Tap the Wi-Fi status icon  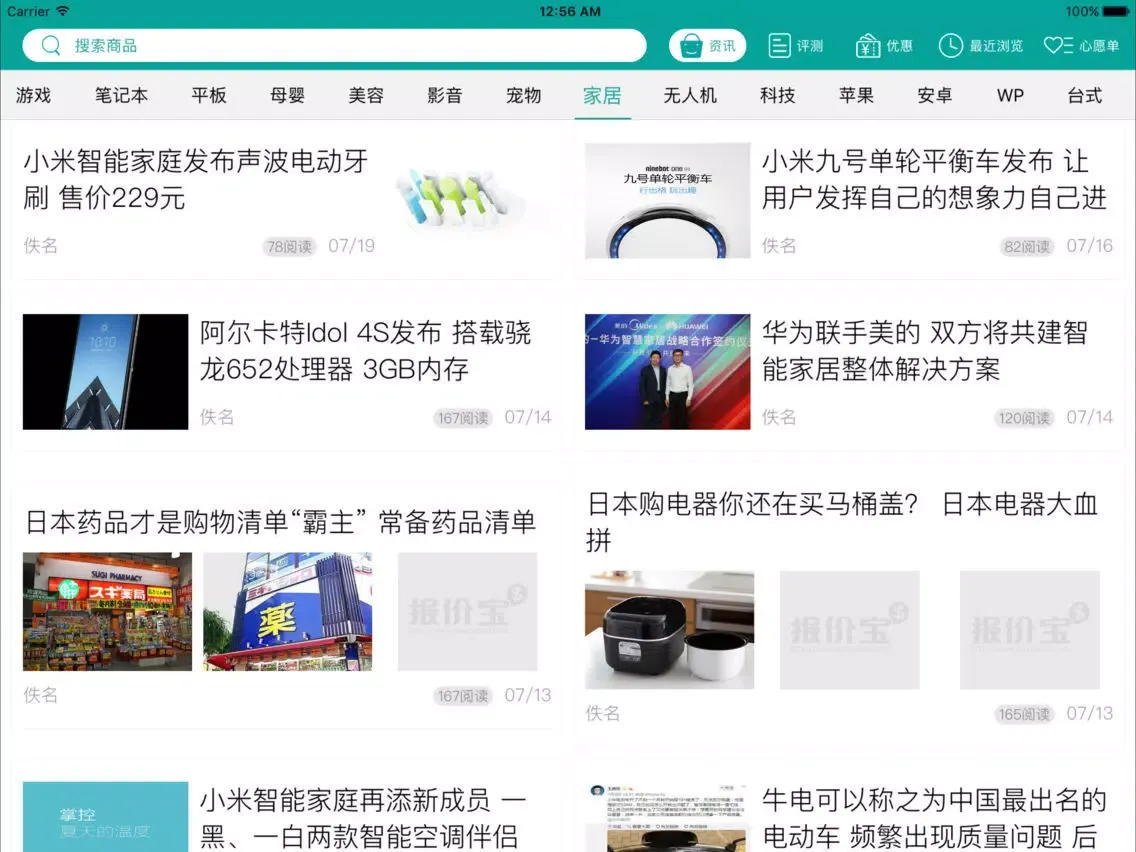click(63, 11)
